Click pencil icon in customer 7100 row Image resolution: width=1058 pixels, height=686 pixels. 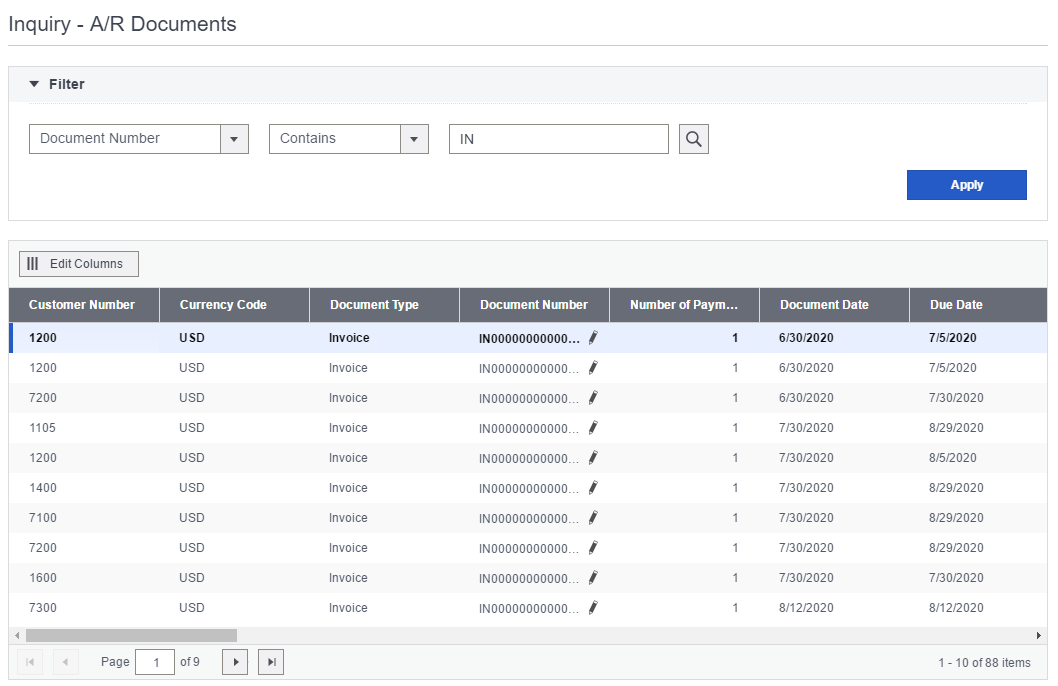593,518
